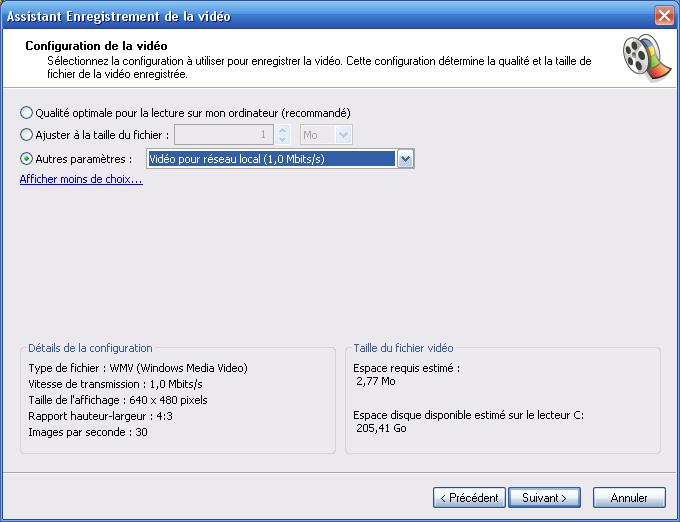Choose the Ajuster à la taille du fichier option
This screenshot has height=522, width=680.
click(x=27, y=134)
